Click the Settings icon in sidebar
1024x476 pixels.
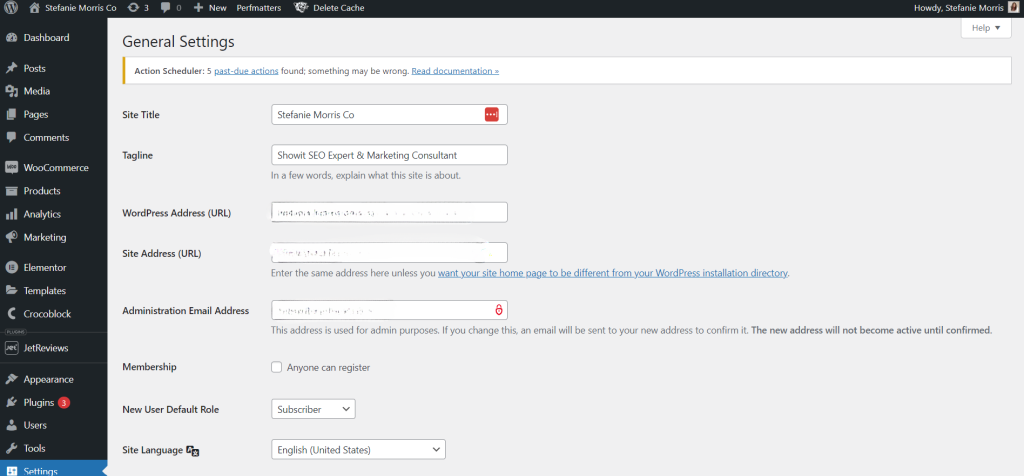11,471
